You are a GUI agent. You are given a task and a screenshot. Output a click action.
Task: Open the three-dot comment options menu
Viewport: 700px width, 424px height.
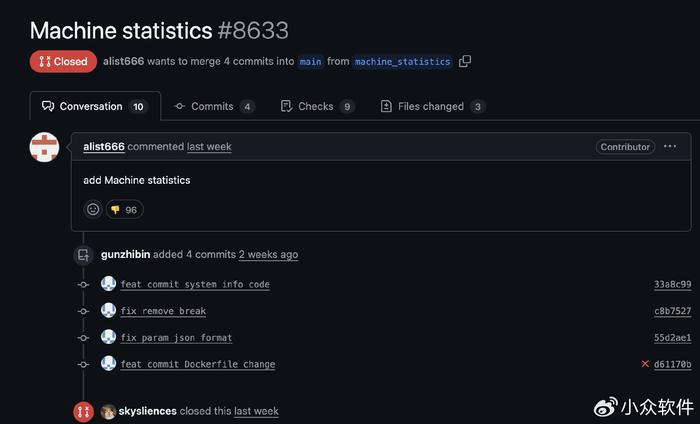click(x=670, y=146)
